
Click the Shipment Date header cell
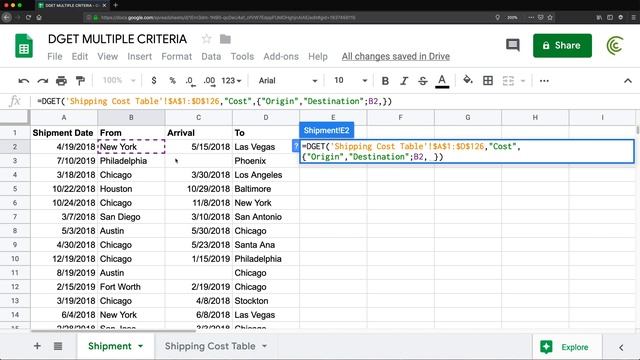(64, 133)
